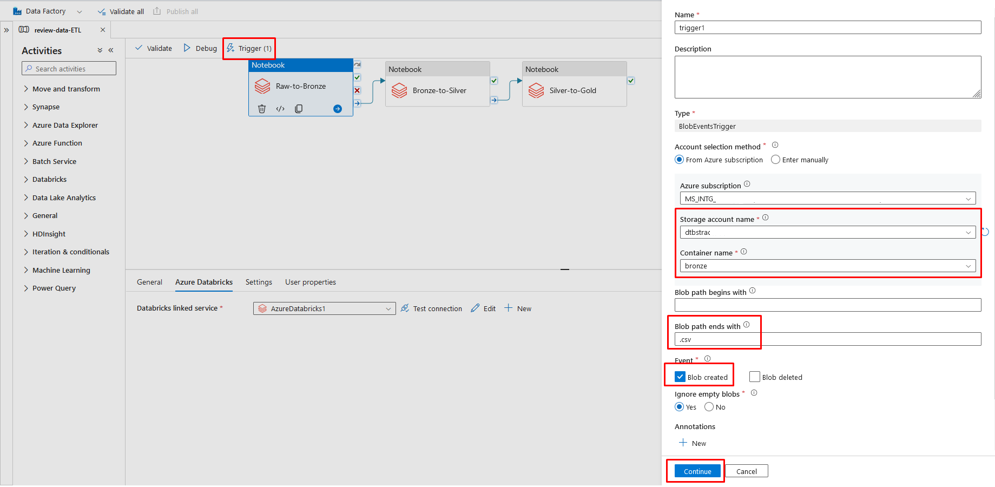Refresh the storage account list

click(985, 232)
